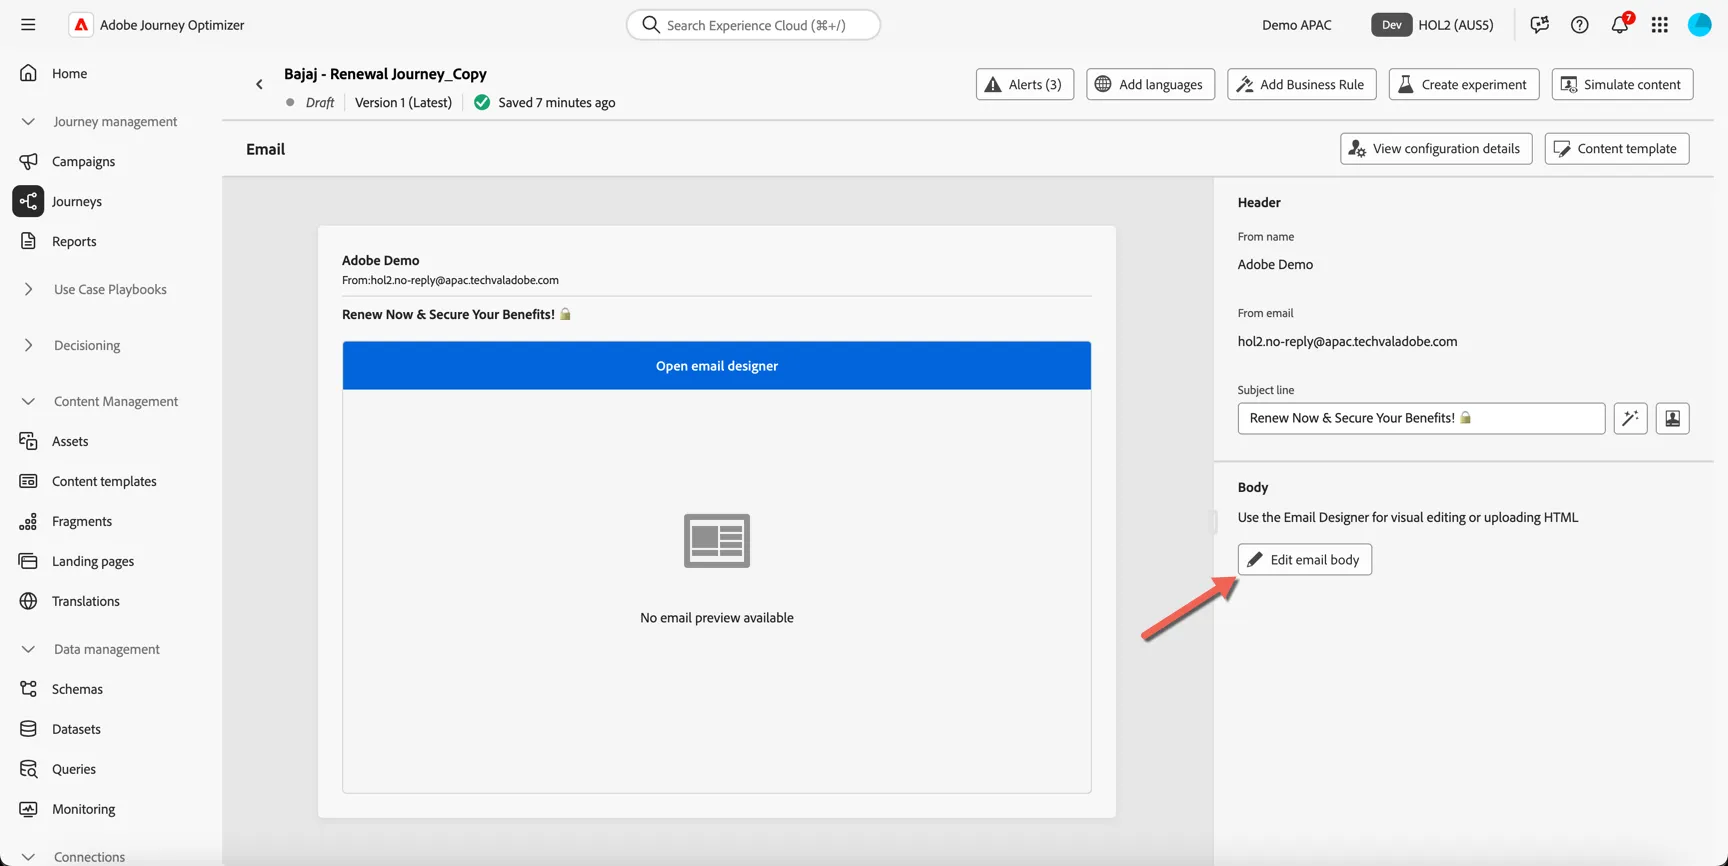Open the user profile avatar
The height and width of the screenshot is (866, 1728).
[1700, 25]
